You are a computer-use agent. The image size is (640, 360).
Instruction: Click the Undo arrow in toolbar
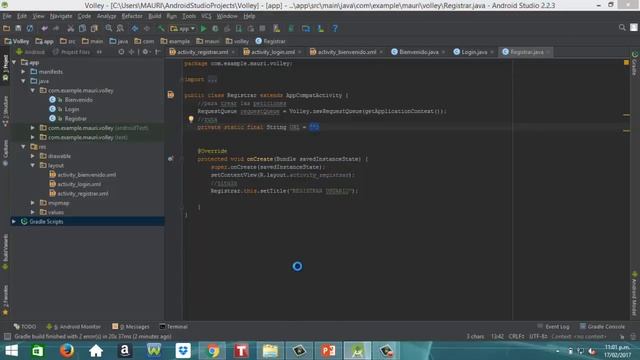click(x=44, y=28)
